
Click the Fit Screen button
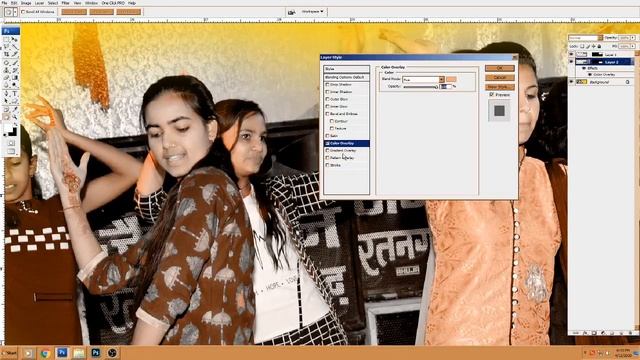pos(101,12)
